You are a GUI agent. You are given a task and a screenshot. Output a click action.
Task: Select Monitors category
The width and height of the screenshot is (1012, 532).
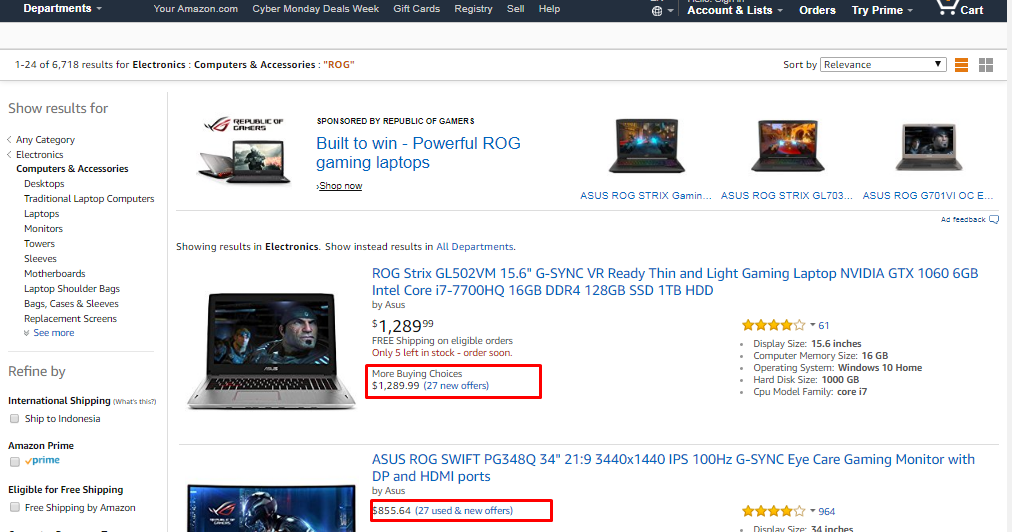pos(43,229)
